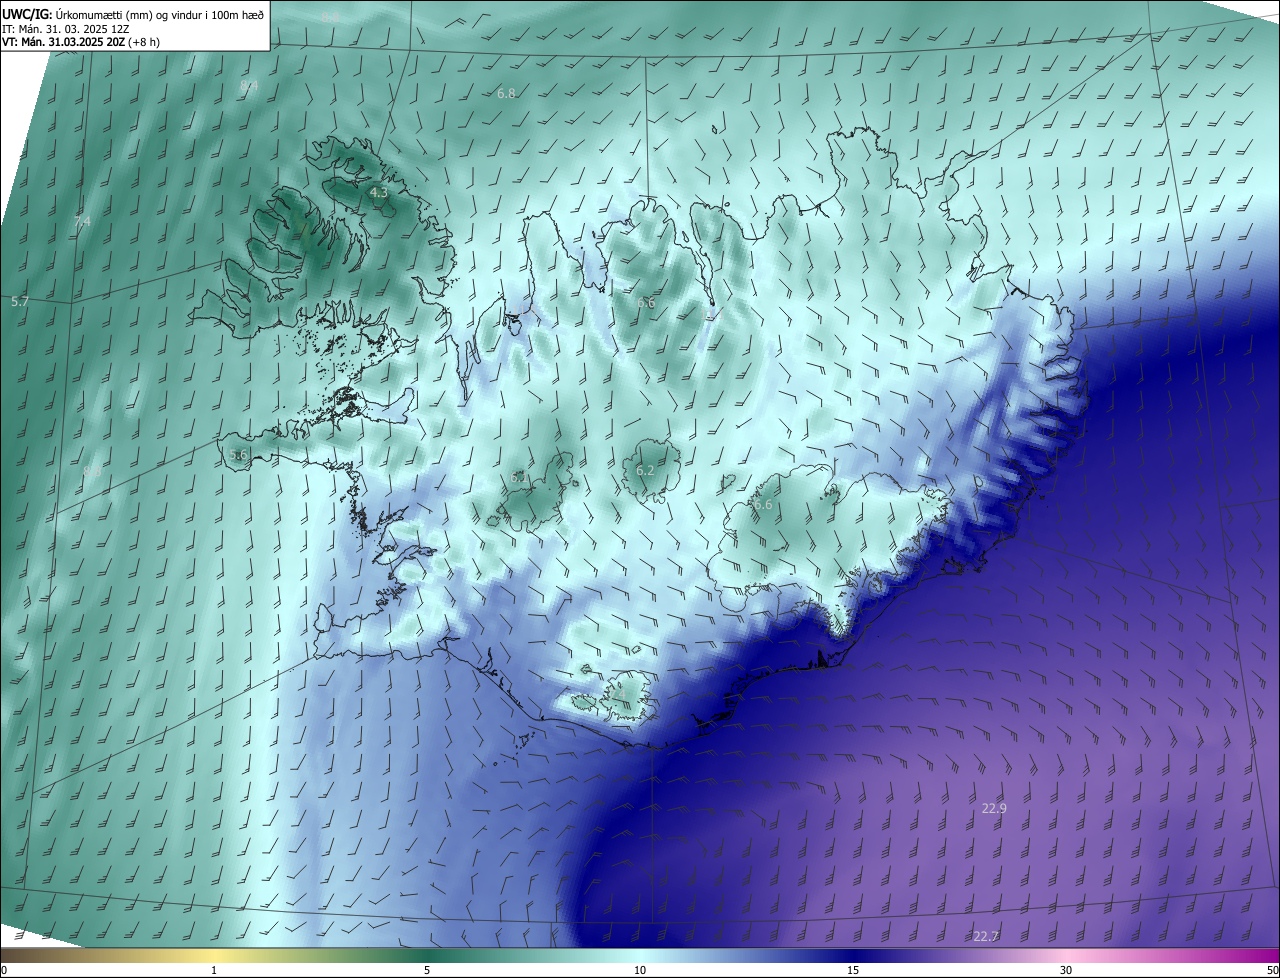Click the colorbar tick label 50

(x=1272, y=970)
